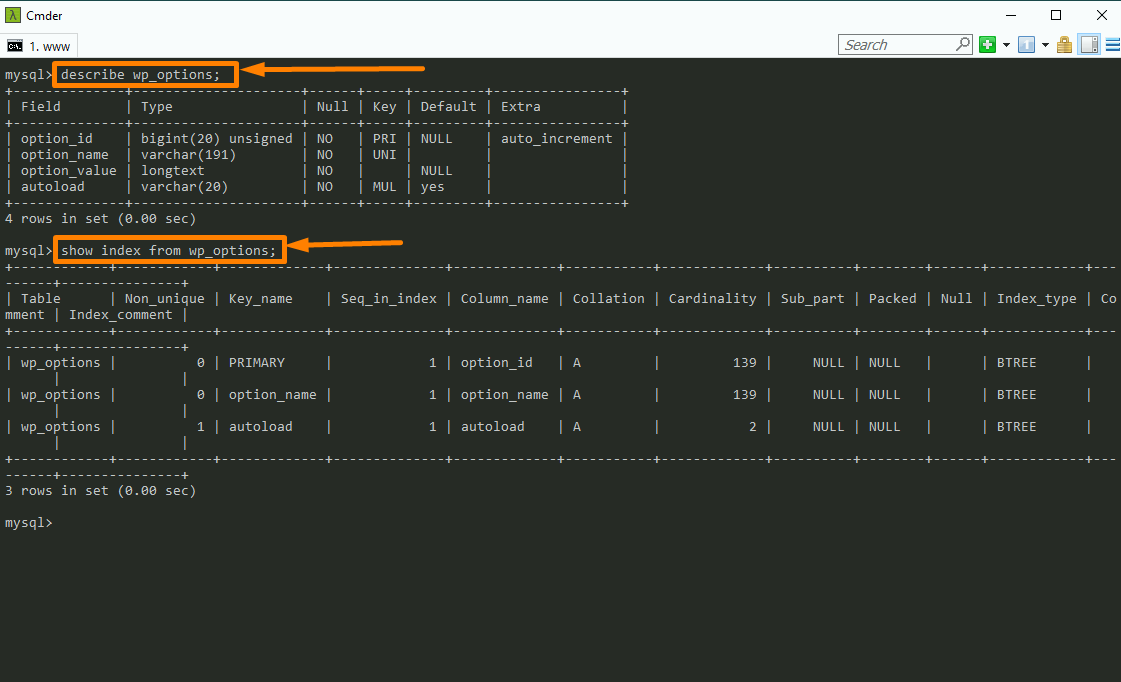Click the 'Key' column header
The width and height of the screenshot is (1121, 682).
(x=384, y=107)
